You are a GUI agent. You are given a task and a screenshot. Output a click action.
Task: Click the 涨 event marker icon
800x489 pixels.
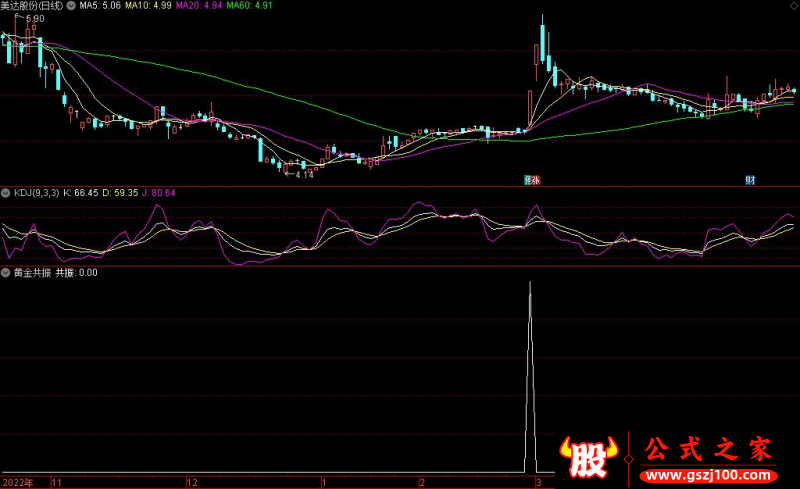pyautogui.click(x=535, y=180)
